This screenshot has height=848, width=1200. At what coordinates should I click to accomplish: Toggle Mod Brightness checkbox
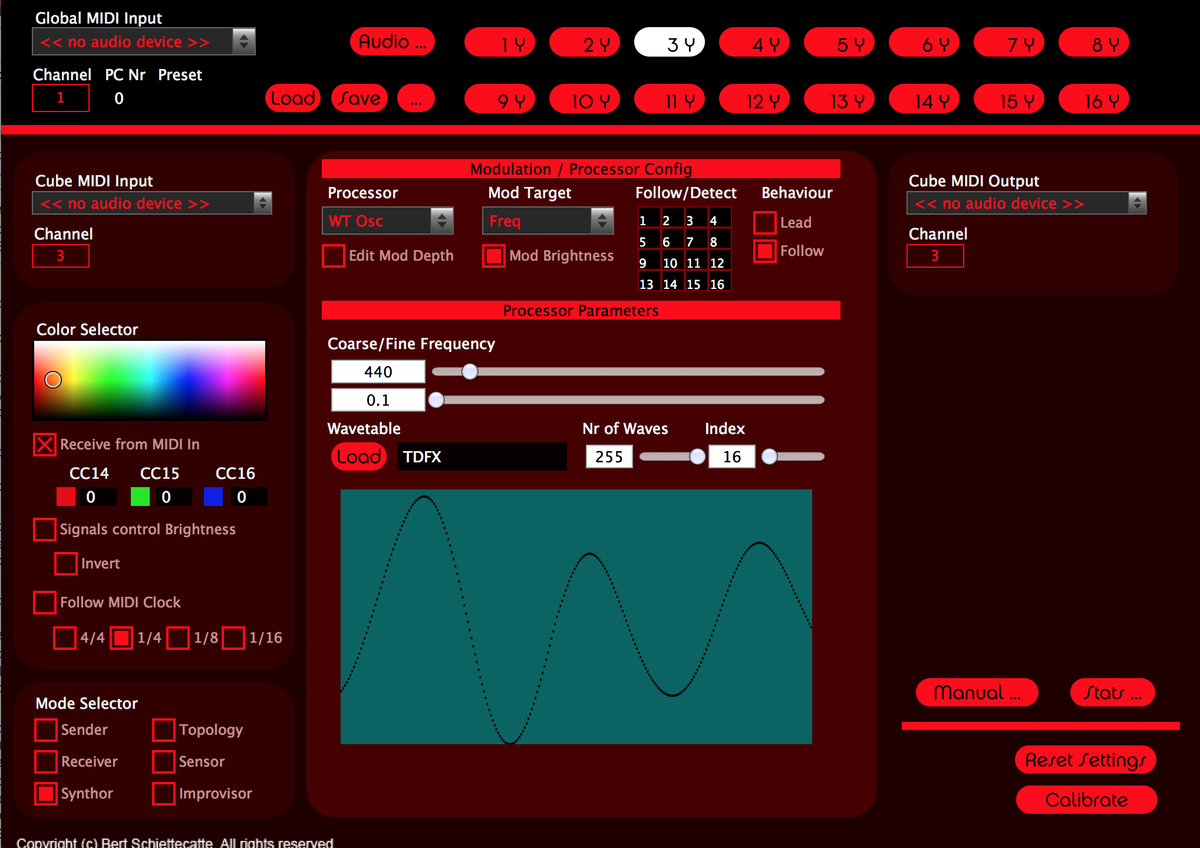click(494, 256)
